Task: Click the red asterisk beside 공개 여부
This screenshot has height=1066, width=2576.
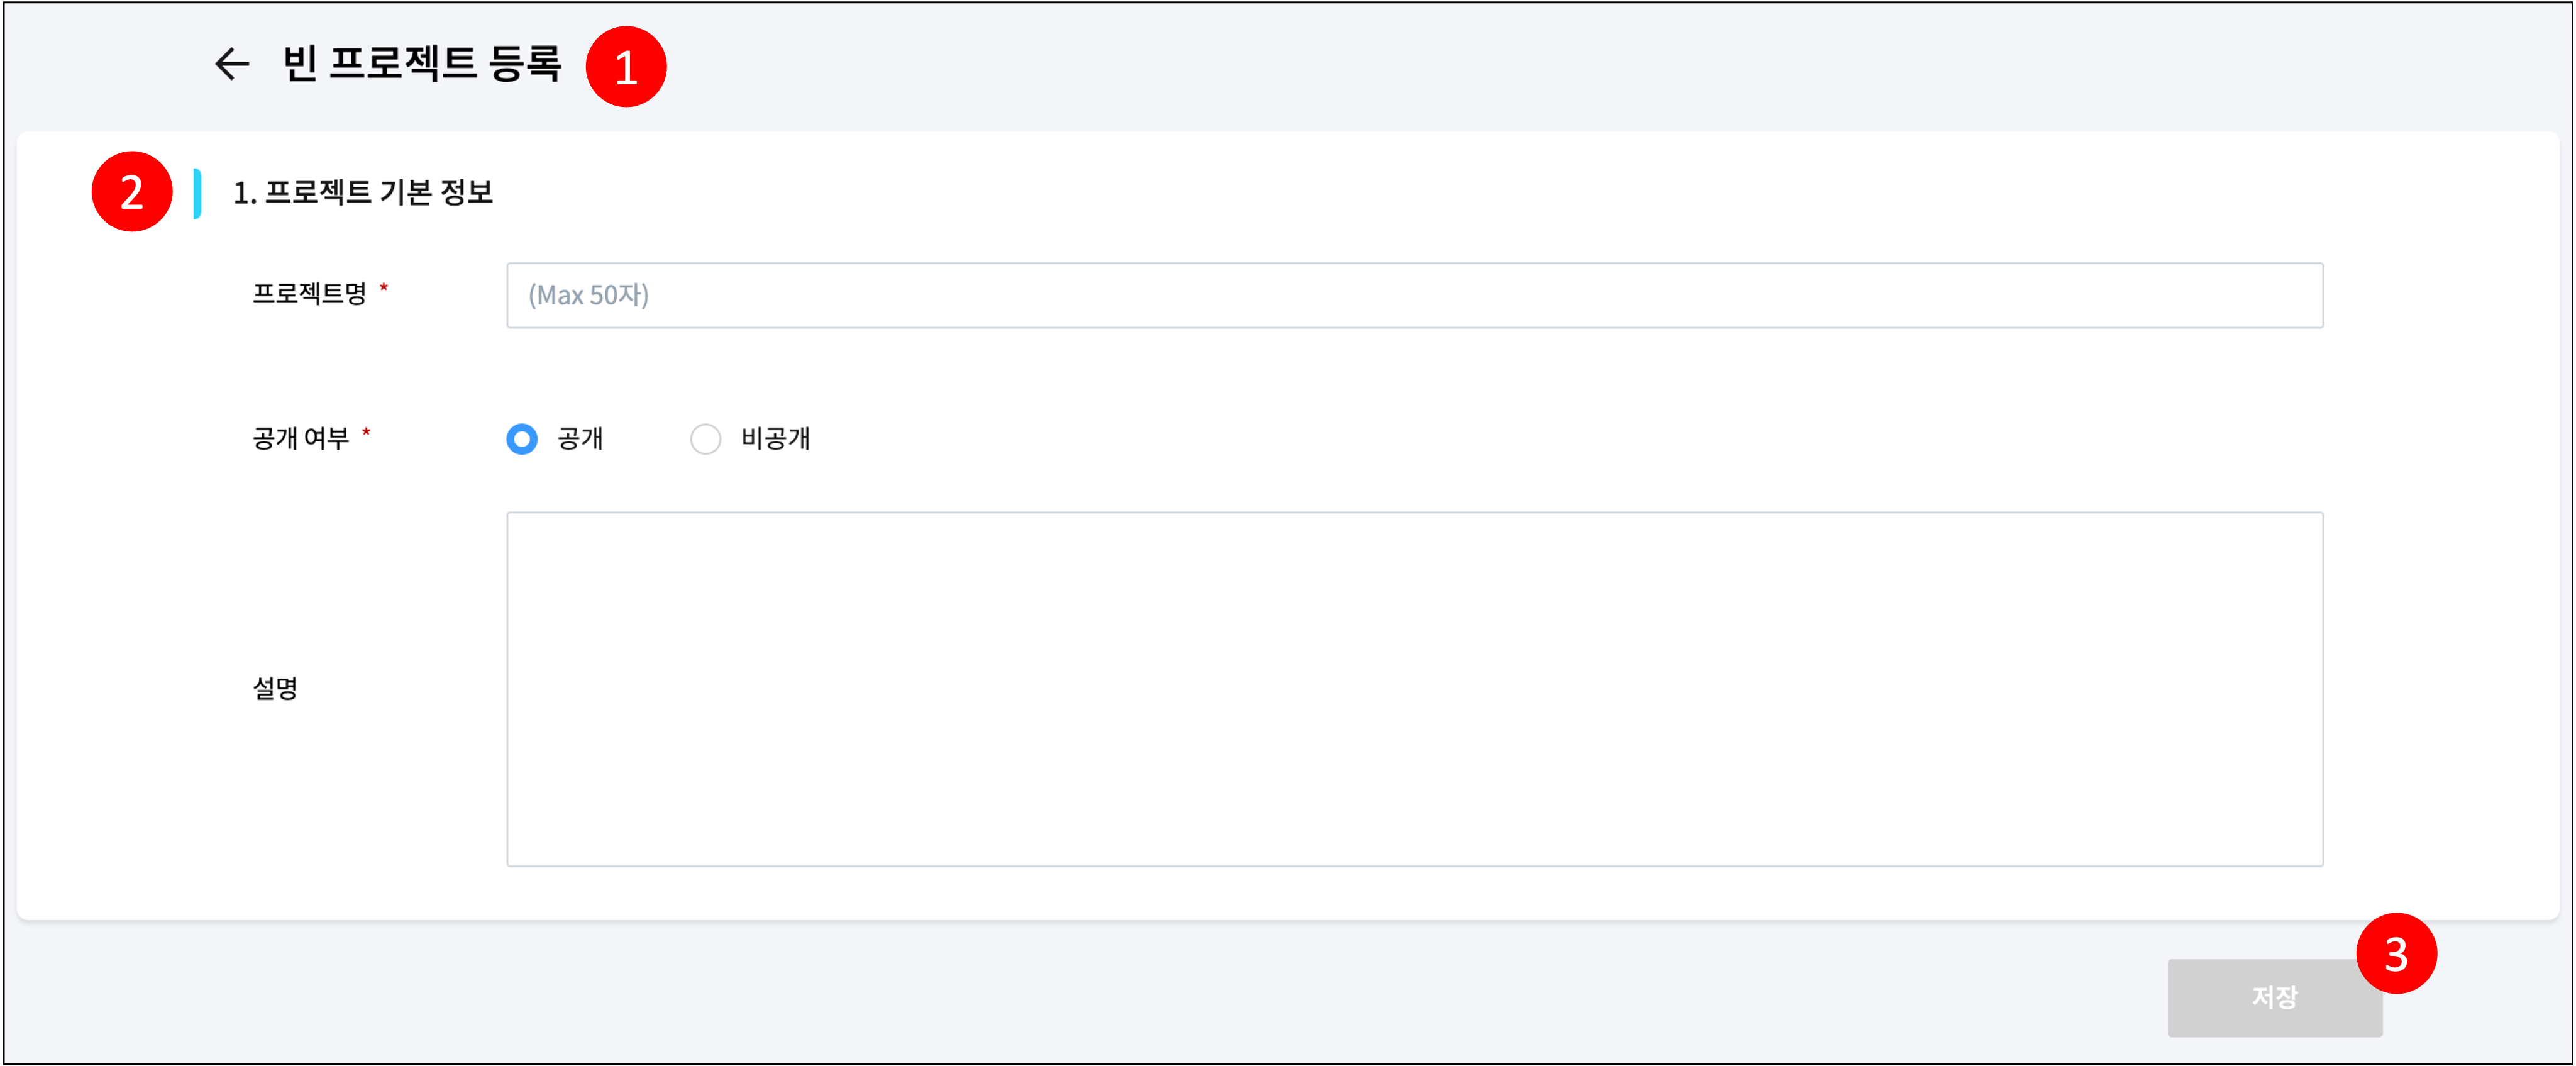Action: [366, 432]
